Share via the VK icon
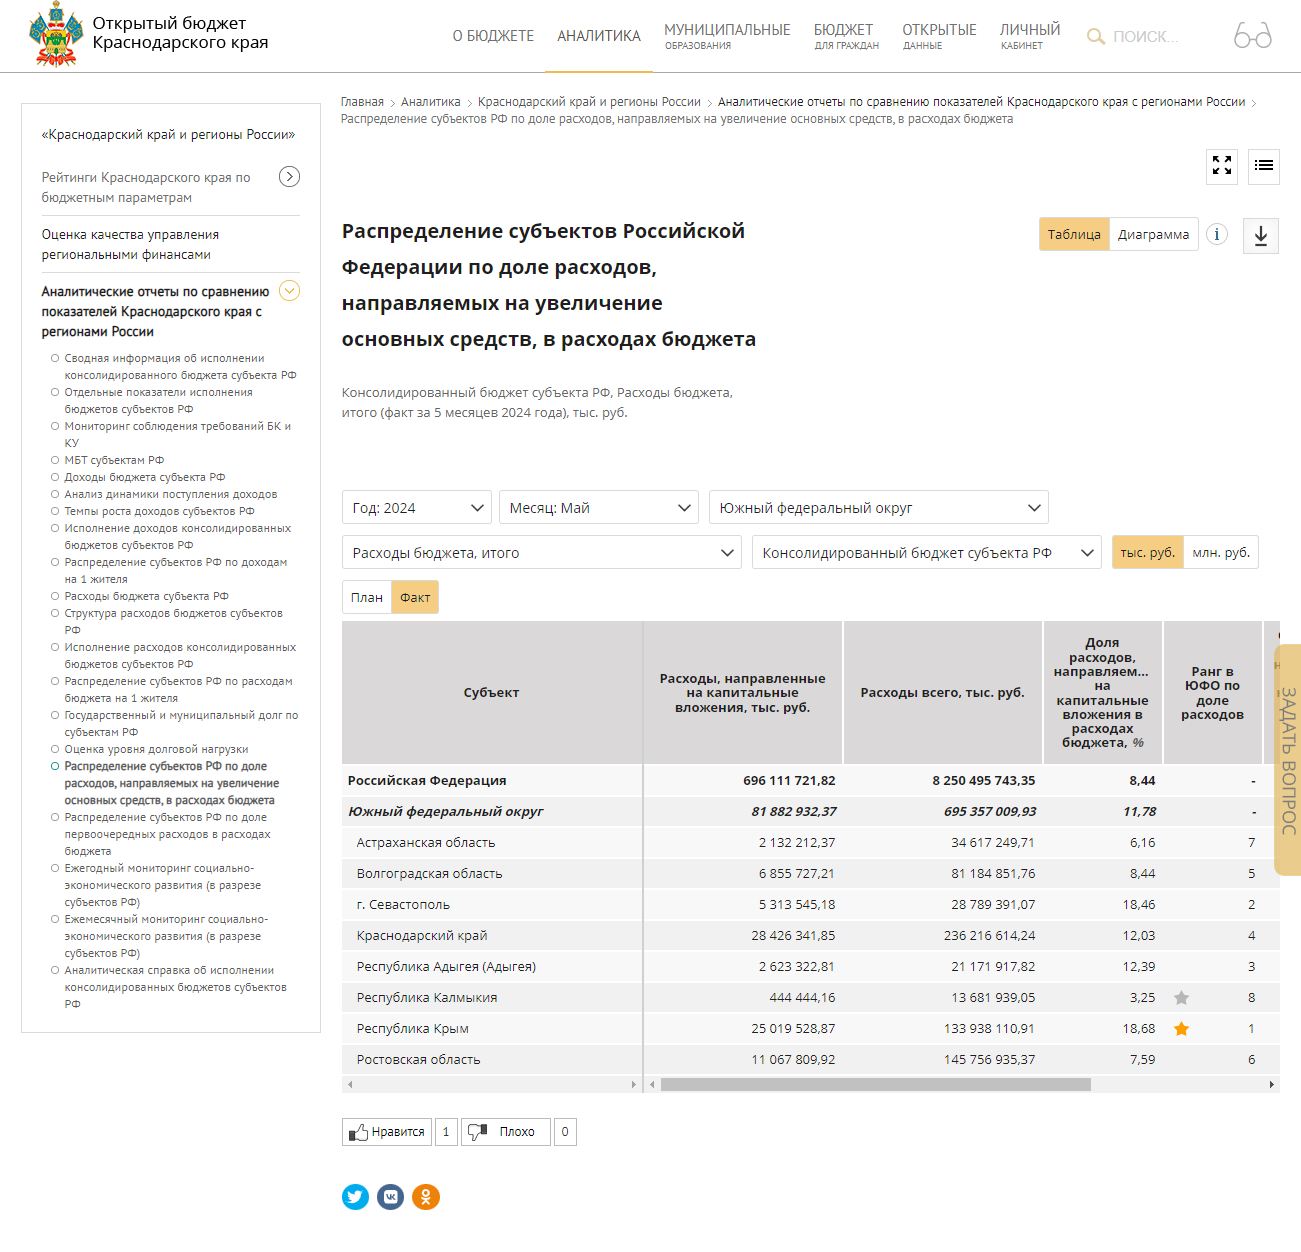The width and height of the screenshot is (1301, 1252). point(390,1197)
